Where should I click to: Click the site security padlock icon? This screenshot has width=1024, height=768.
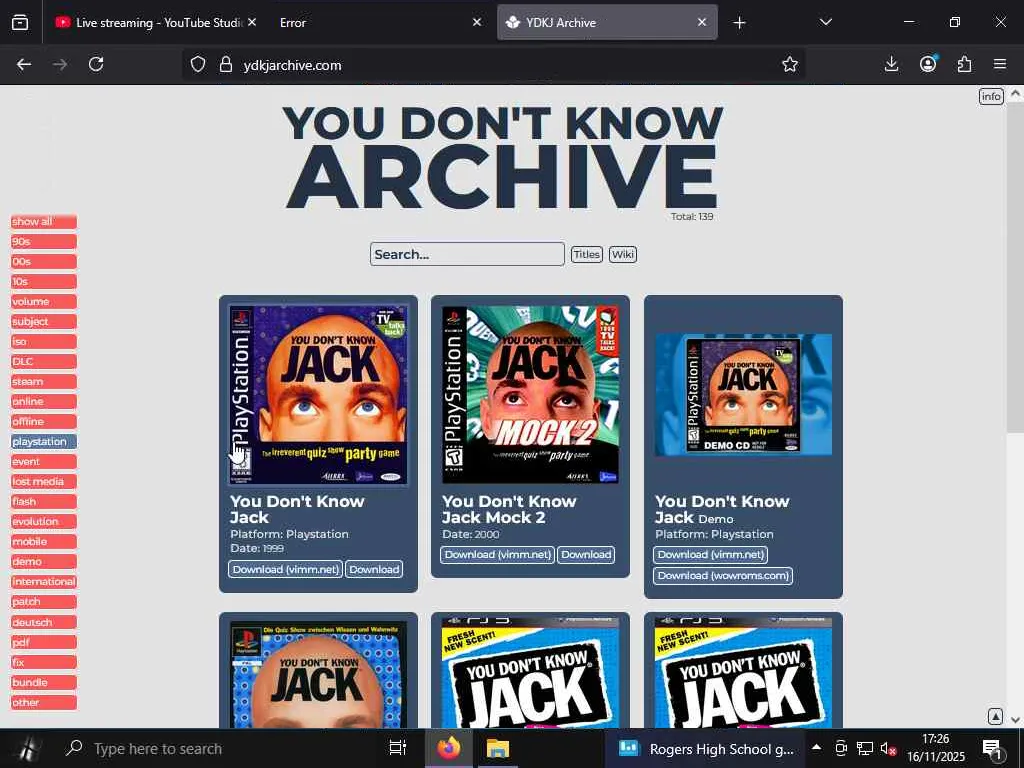click(226, 65)
